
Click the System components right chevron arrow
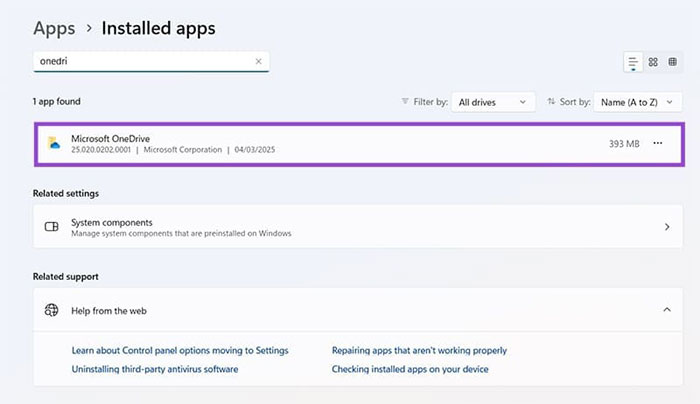coord(667,227)
